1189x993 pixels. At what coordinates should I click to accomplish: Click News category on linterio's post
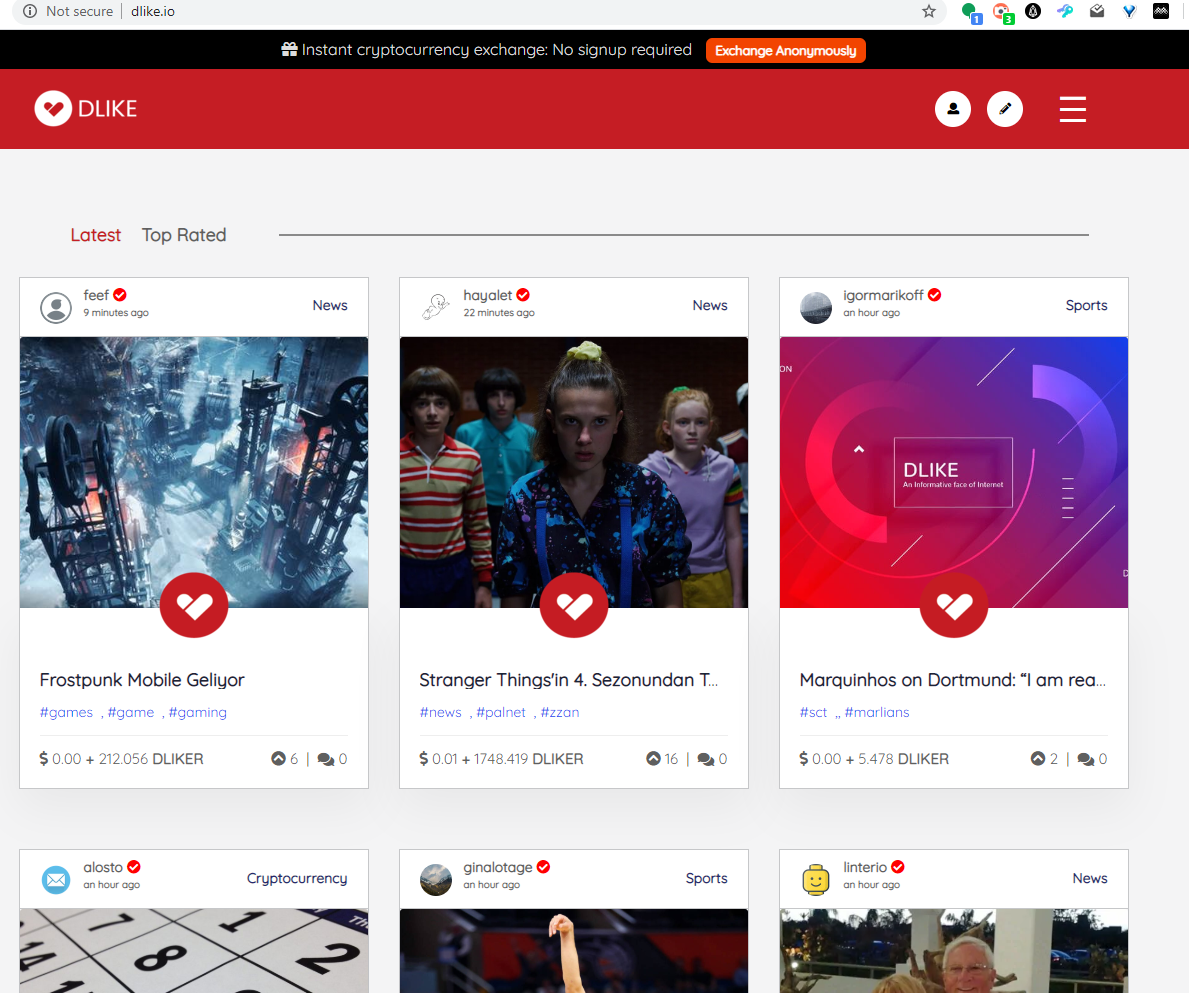1090,879
